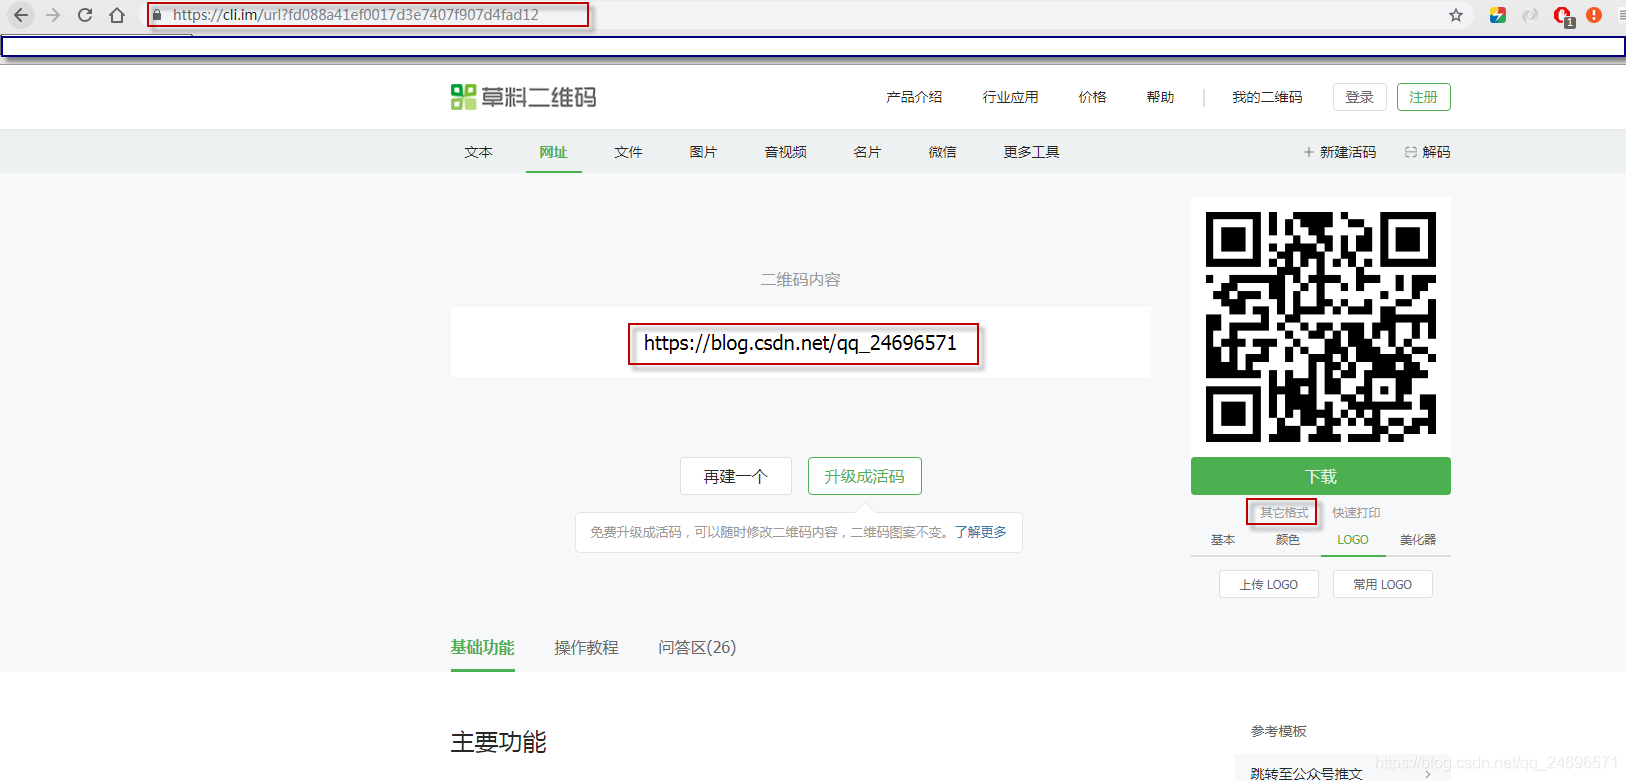Image resolution: width=1626 pixels, height=781 pixels.
Task: Switch to 名片 tab
Action: pos(867,152)
